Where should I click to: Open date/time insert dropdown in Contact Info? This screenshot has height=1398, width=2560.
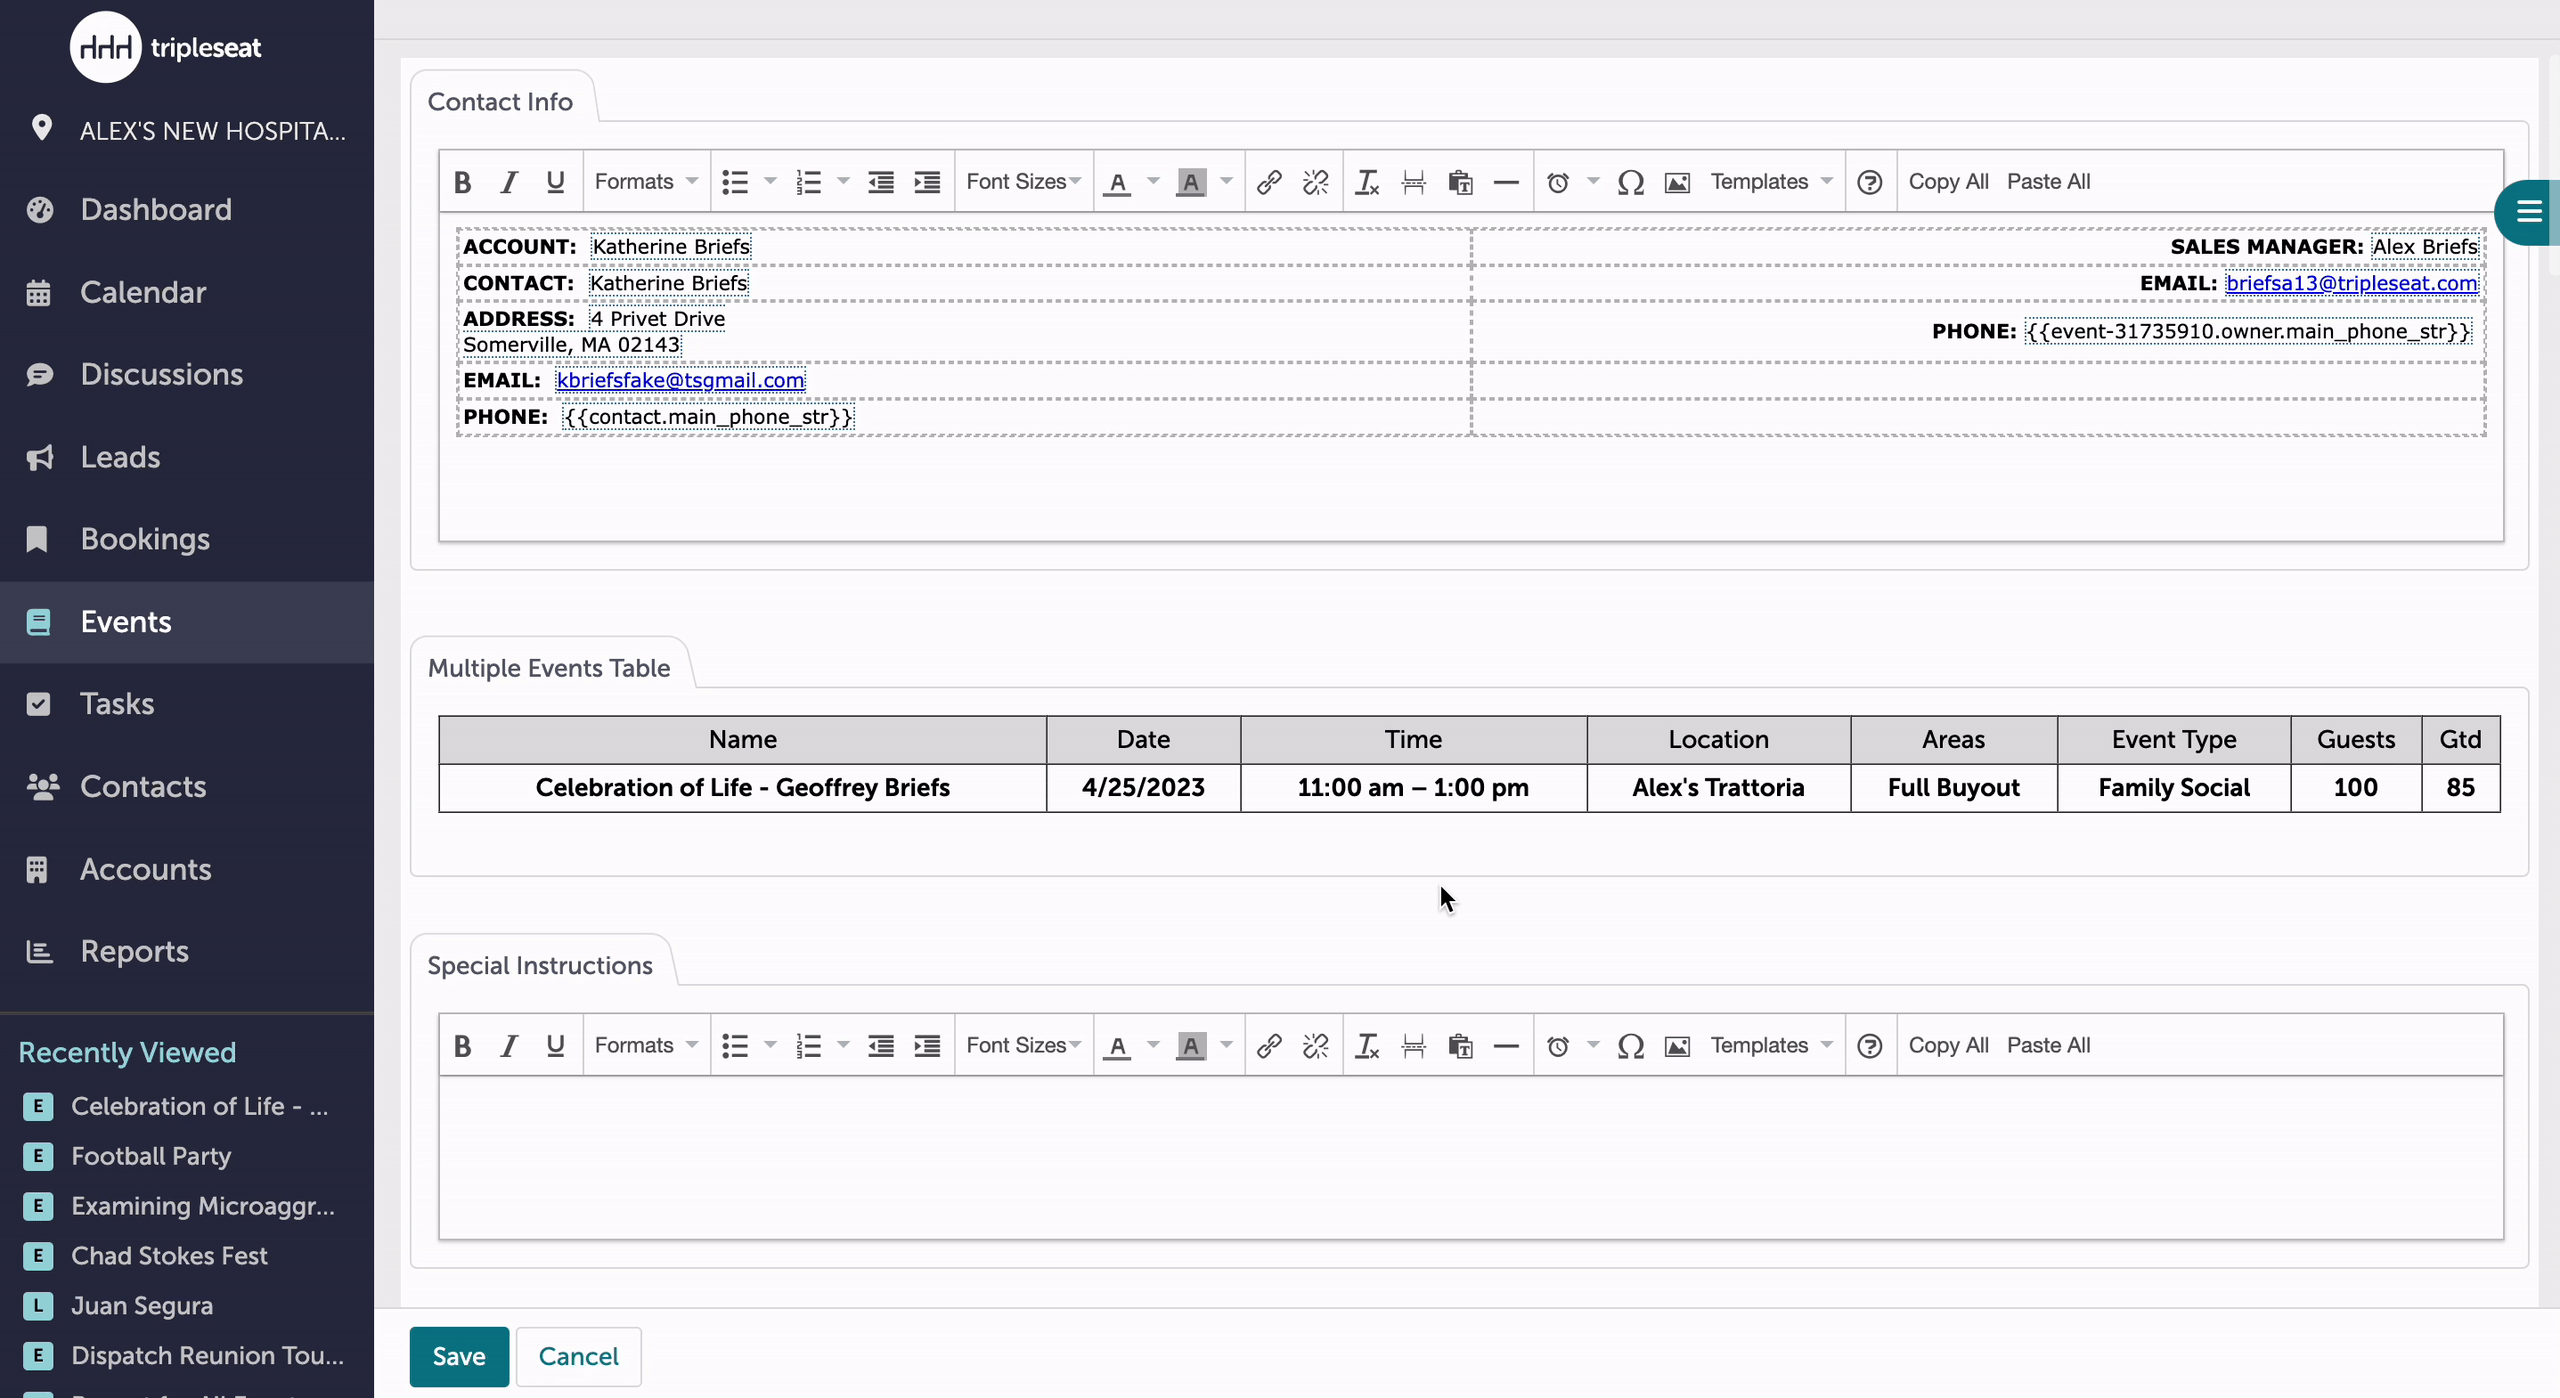(x=1593, y=181)
